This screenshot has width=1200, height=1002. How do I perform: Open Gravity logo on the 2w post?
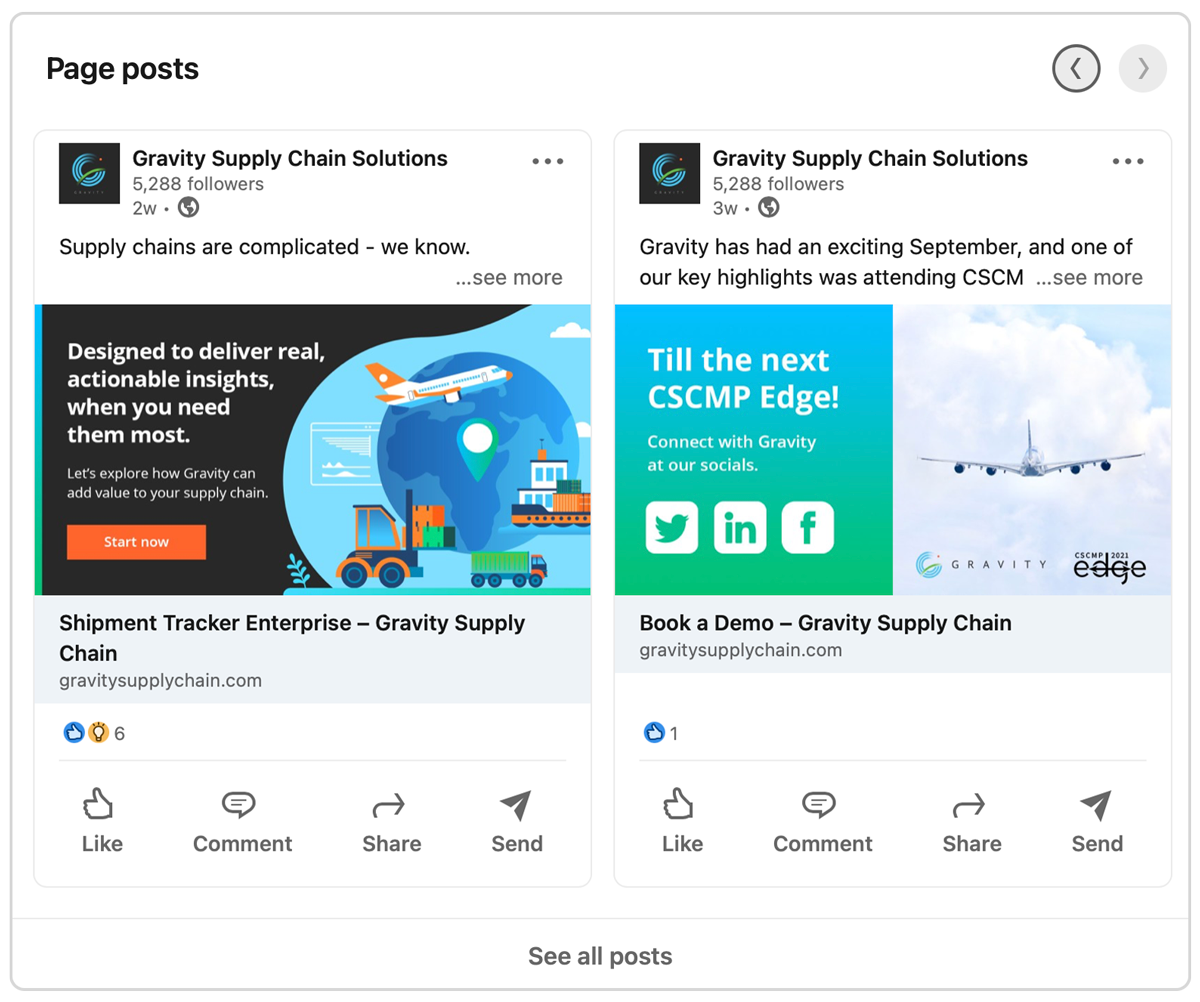90,174
